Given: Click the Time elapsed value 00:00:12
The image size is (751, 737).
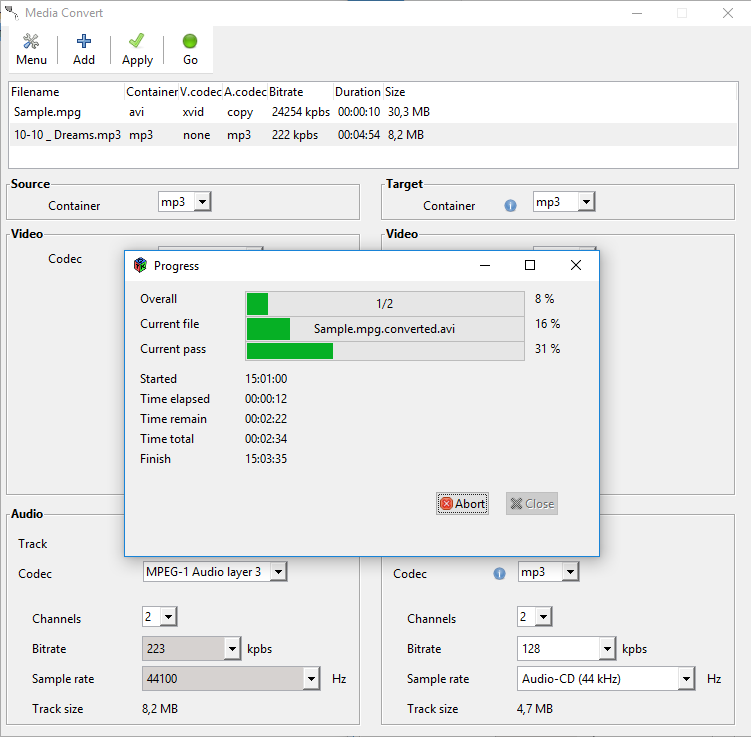Looking at the screenshot, I should 266,399.
